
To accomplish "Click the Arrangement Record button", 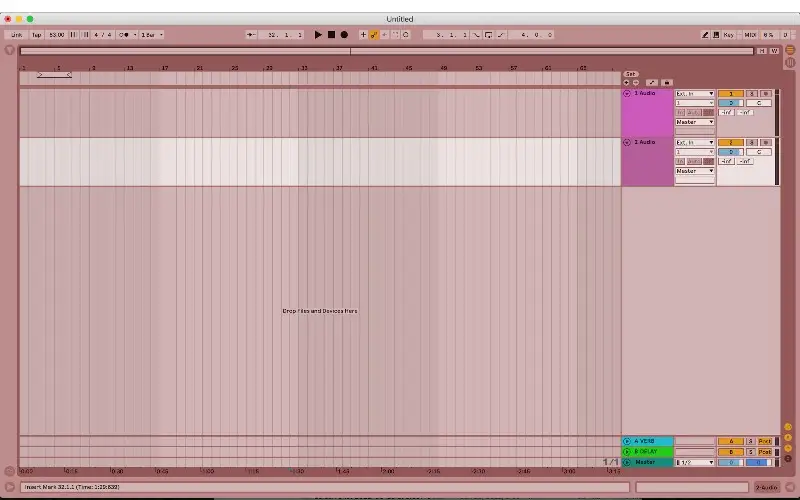I will [x=344, y=35].
